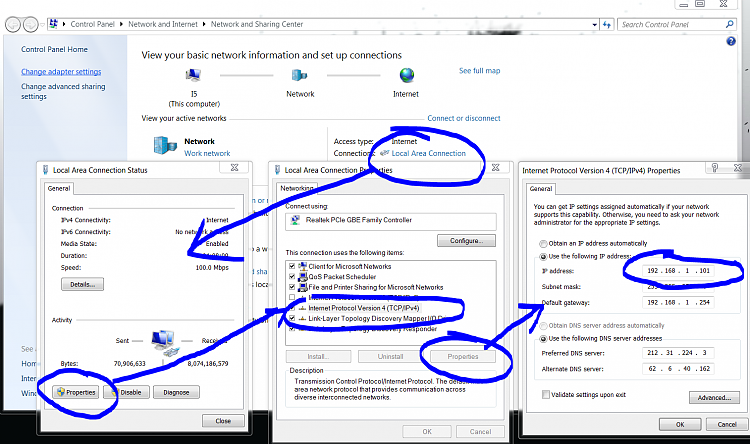Open help via the blue question mark icon
Viewport: 750px width, 444px height.
(x=731, y=42)
